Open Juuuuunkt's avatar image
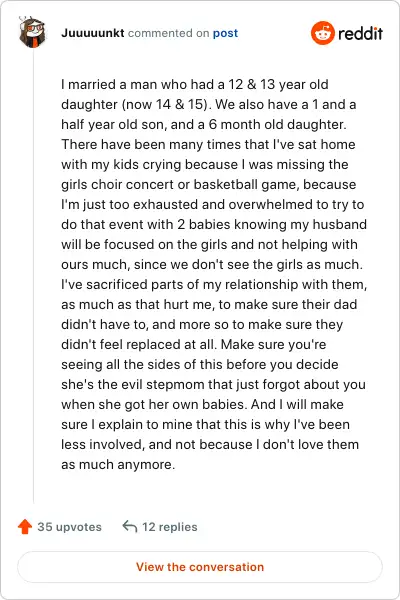 click(33, 32)
